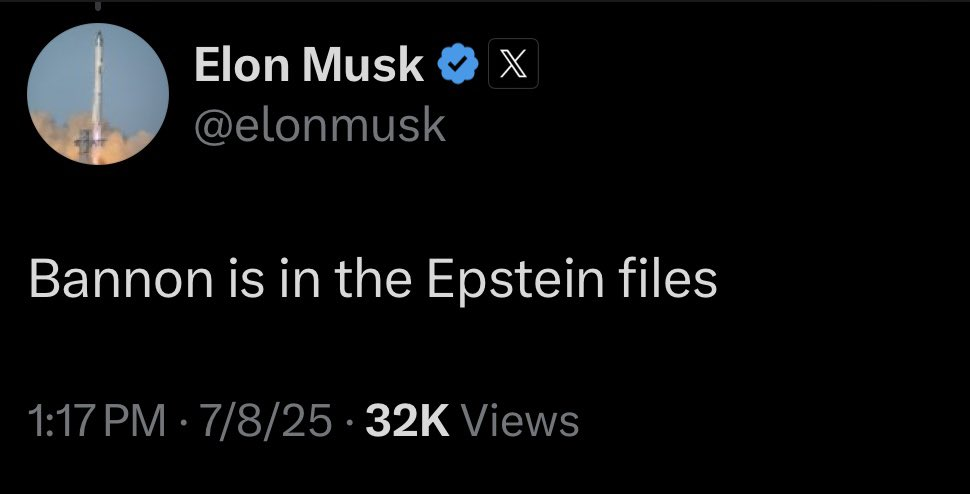
Task: Click the blue verified checkmark badge
Action: pos(456,66)
